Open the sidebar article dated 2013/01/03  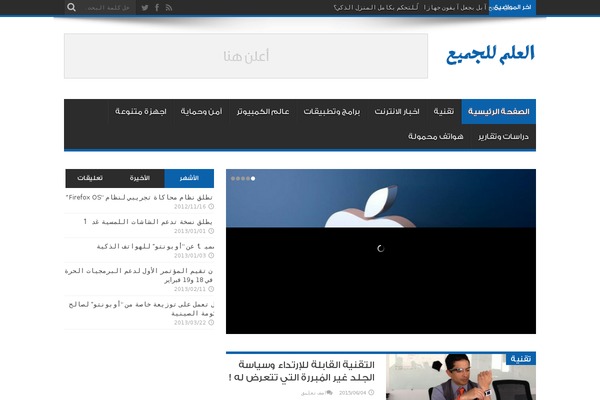[155, 247]
